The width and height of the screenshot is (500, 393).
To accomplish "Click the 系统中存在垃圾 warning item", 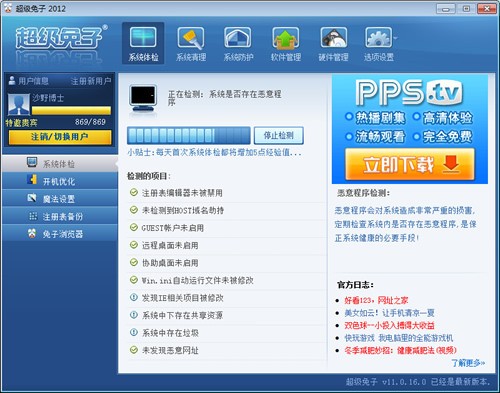I will 170,333.
